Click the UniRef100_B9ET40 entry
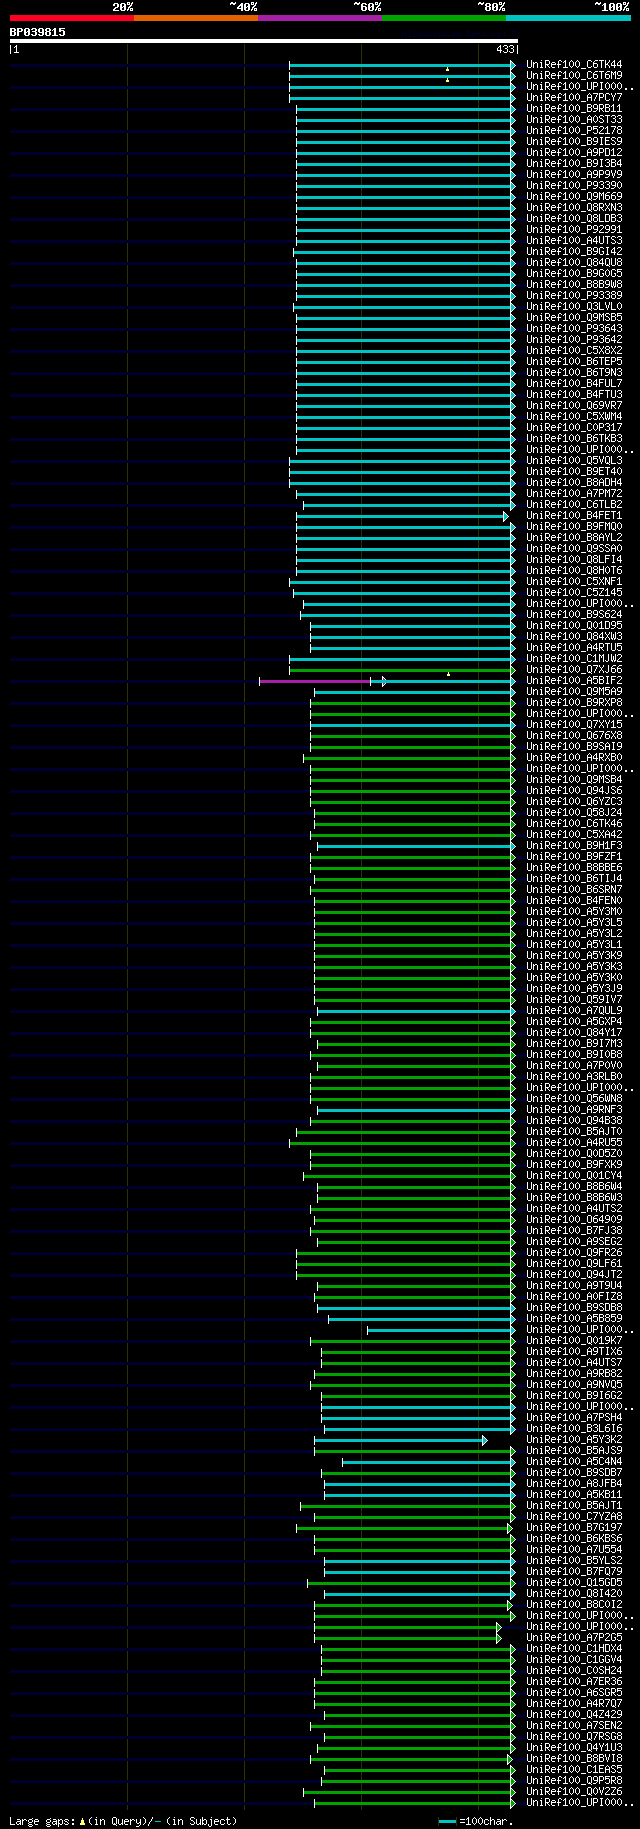The height and width of the screenshot is (1829, 640). click(x=574, y=471)
